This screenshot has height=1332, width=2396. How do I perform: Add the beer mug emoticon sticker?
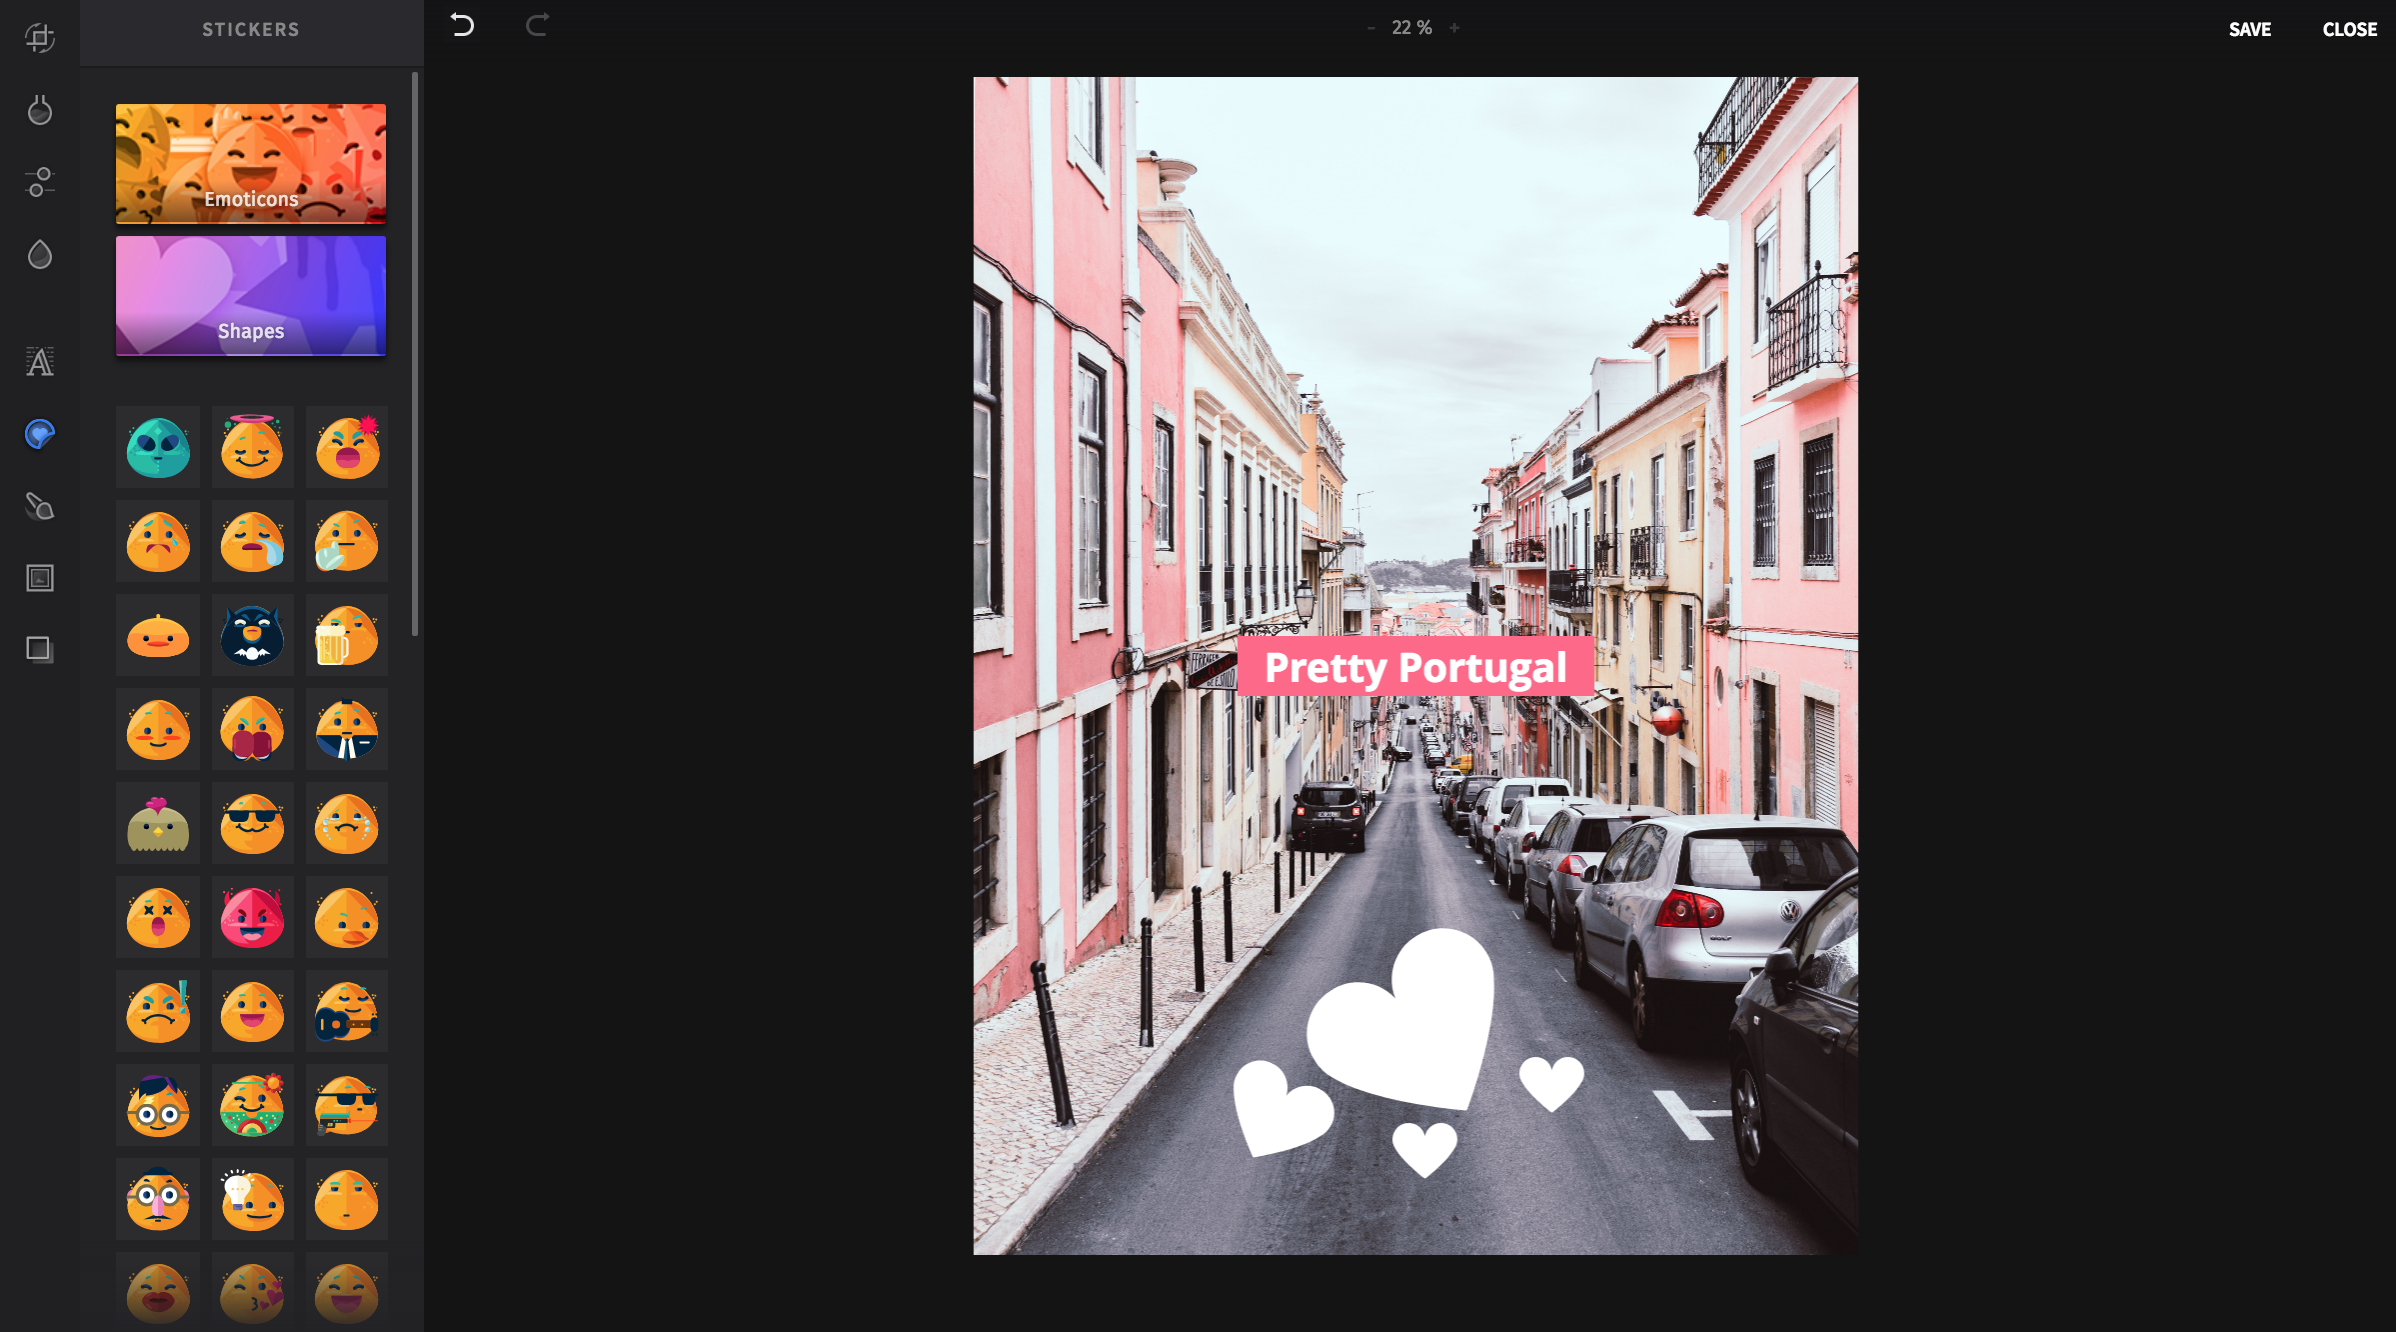click(347, 635)
